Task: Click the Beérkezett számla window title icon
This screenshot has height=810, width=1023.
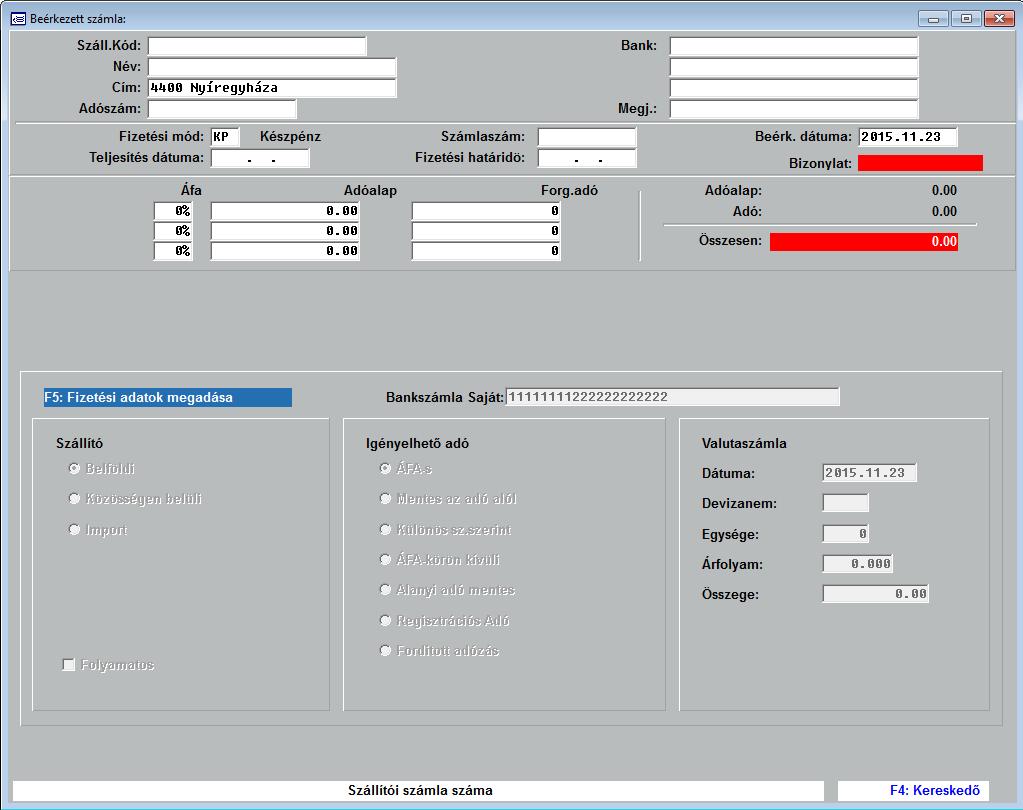Action: click(x=18, y=18)
